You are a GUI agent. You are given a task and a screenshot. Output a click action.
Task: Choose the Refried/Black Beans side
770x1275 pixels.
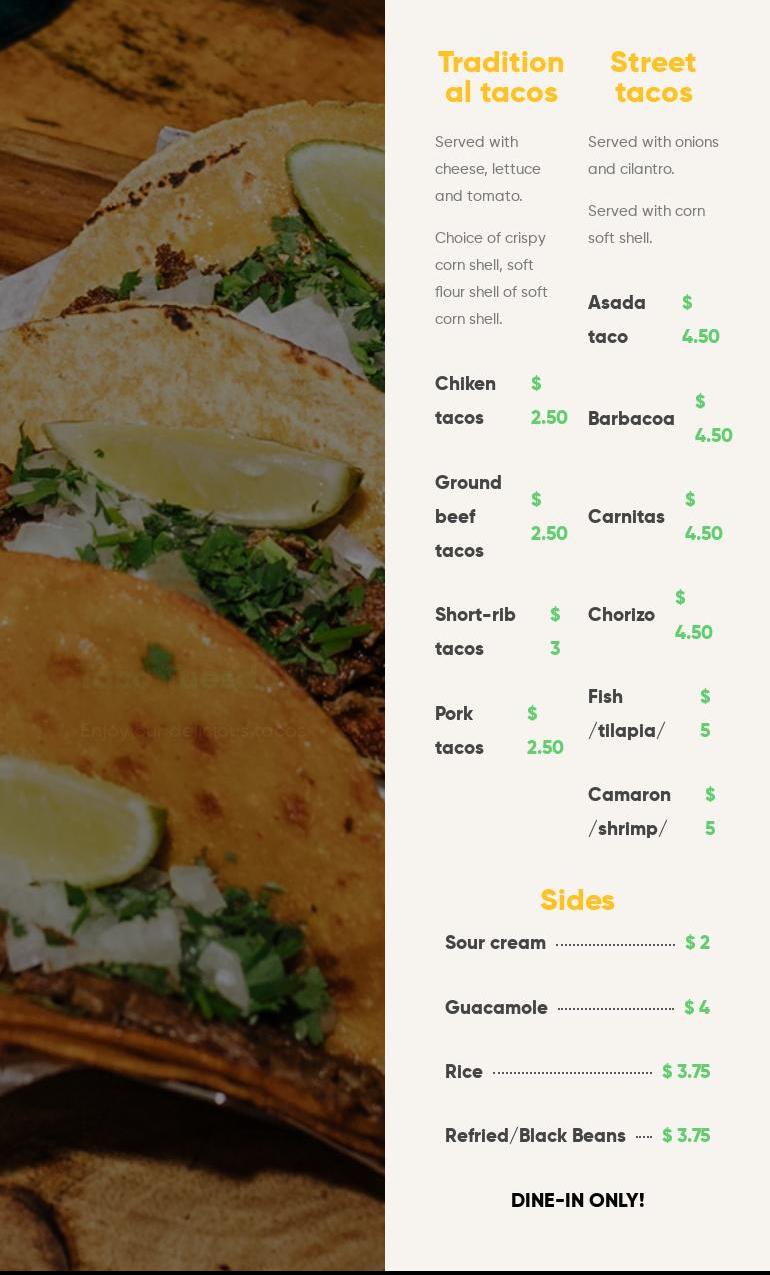pyautogui.click(x=535, y=1136)
